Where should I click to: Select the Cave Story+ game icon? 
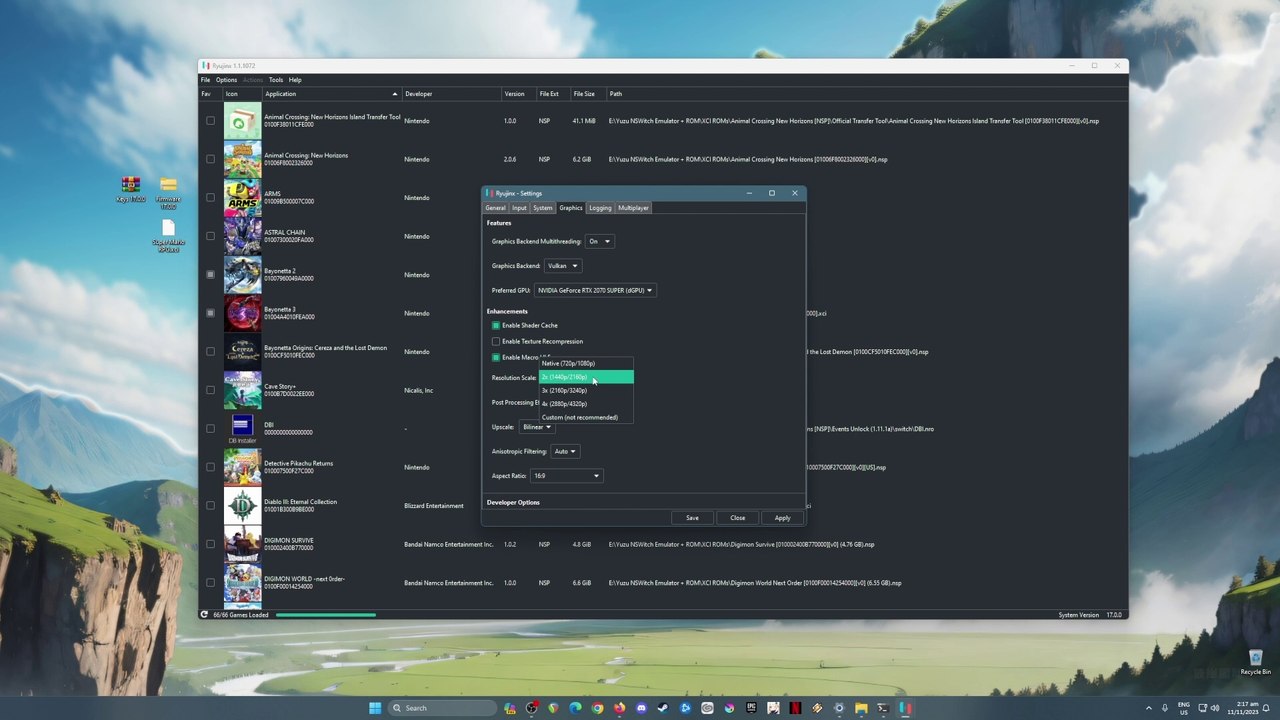(x=242, y=390)
